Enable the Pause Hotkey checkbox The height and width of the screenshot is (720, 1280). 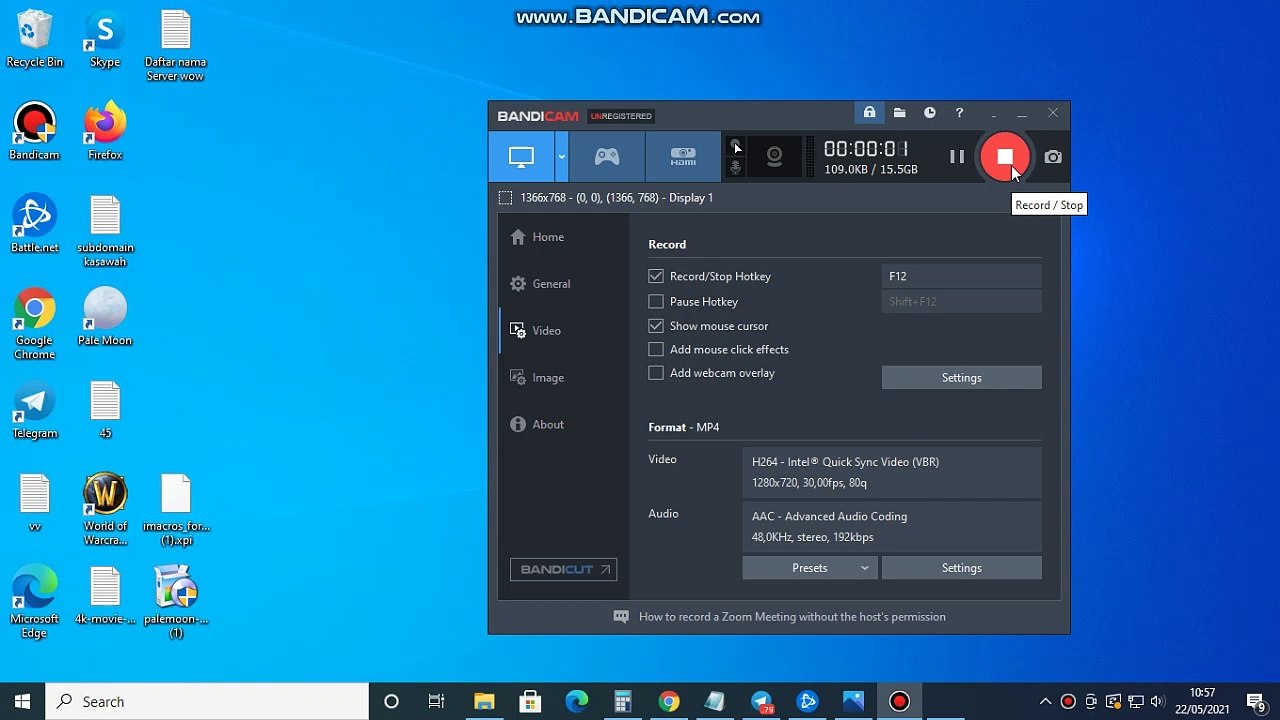pyautogui.click(x=656, y=301)
